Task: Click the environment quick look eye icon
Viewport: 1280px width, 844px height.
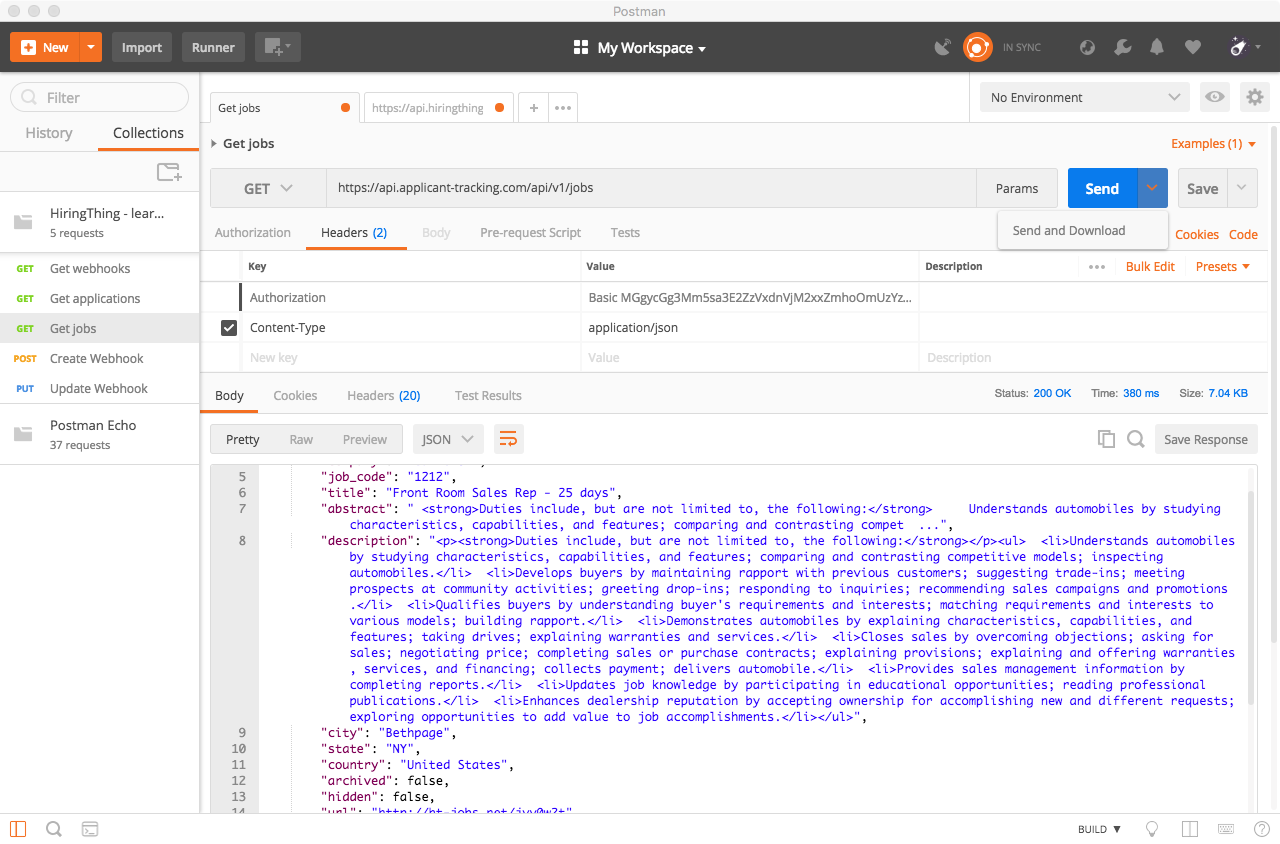Action: click(x=1215, y=97)
